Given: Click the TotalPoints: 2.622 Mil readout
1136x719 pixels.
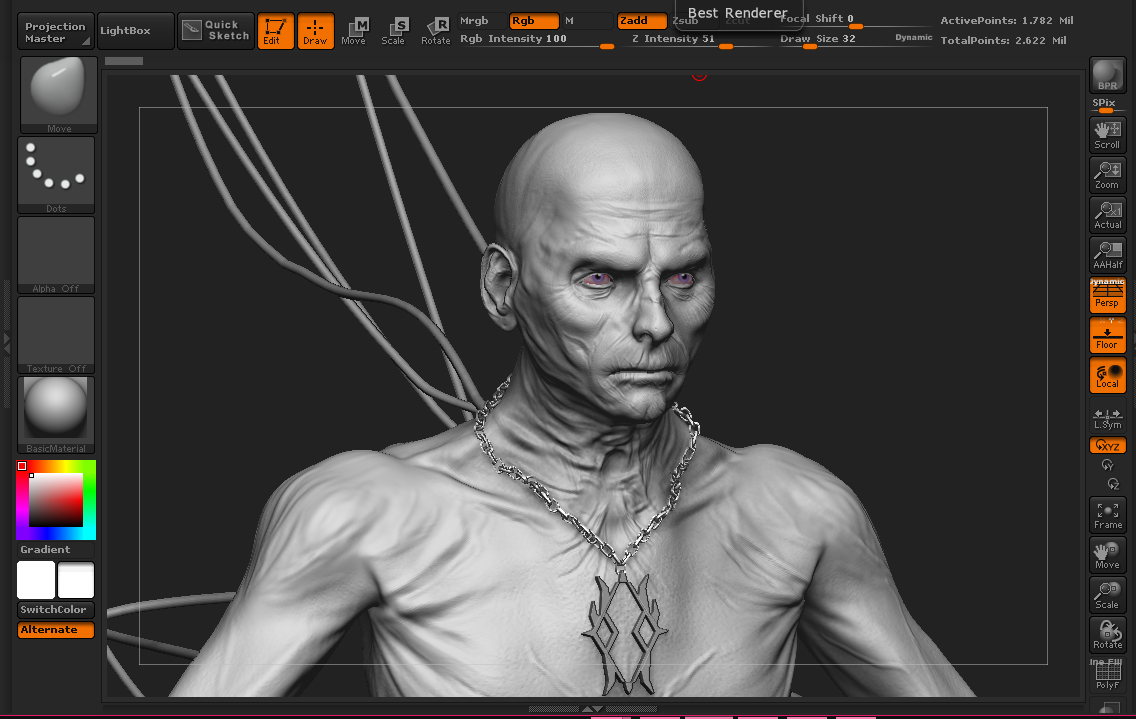Looking at the screenshot, I should coord(1003,41).
